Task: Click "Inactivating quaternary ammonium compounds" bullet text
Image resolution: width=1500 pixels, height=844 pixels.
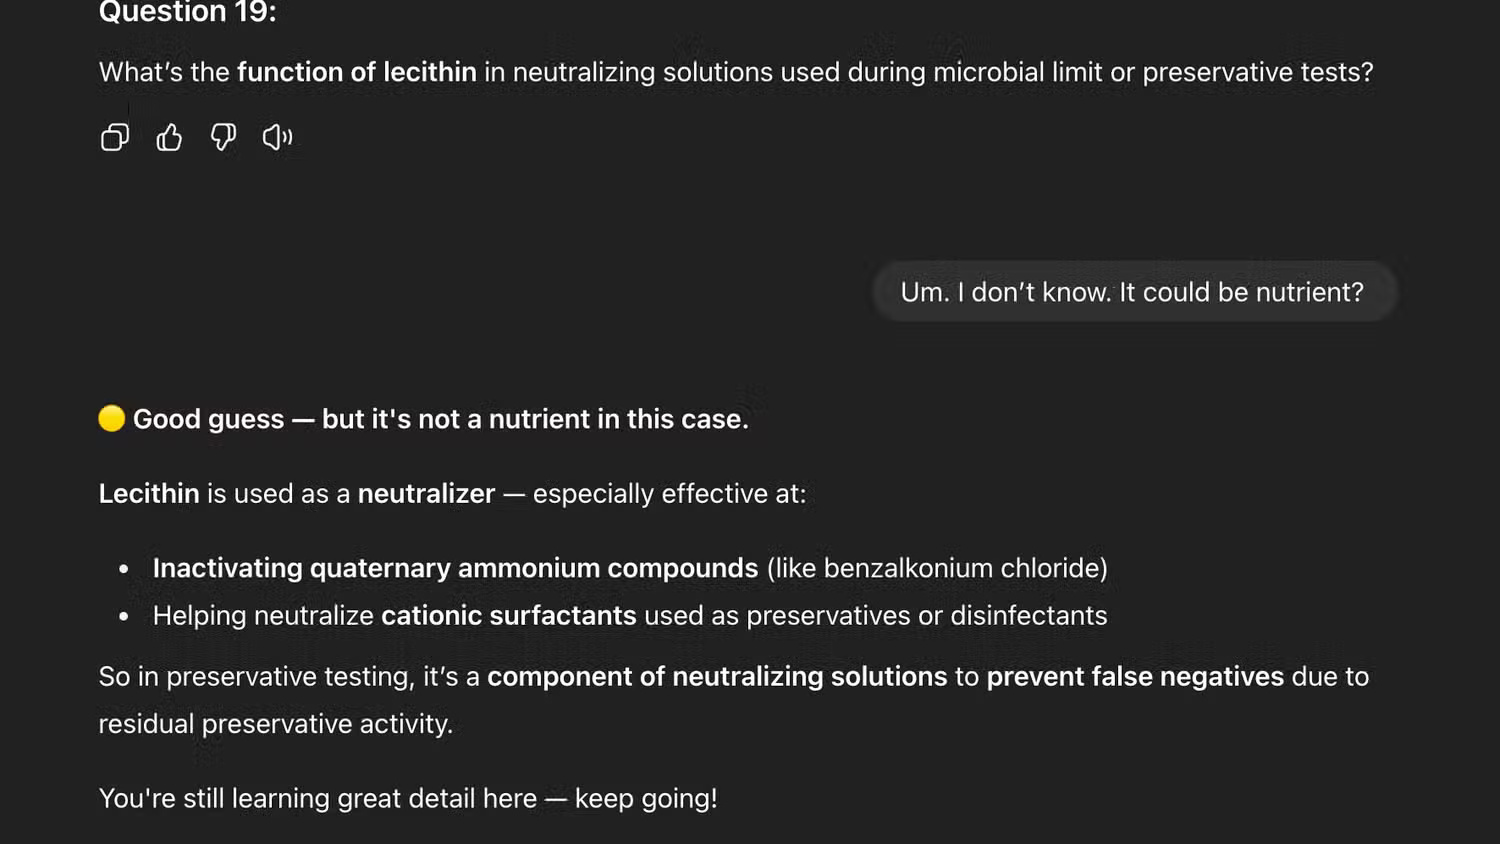Action: click(455, 568)
